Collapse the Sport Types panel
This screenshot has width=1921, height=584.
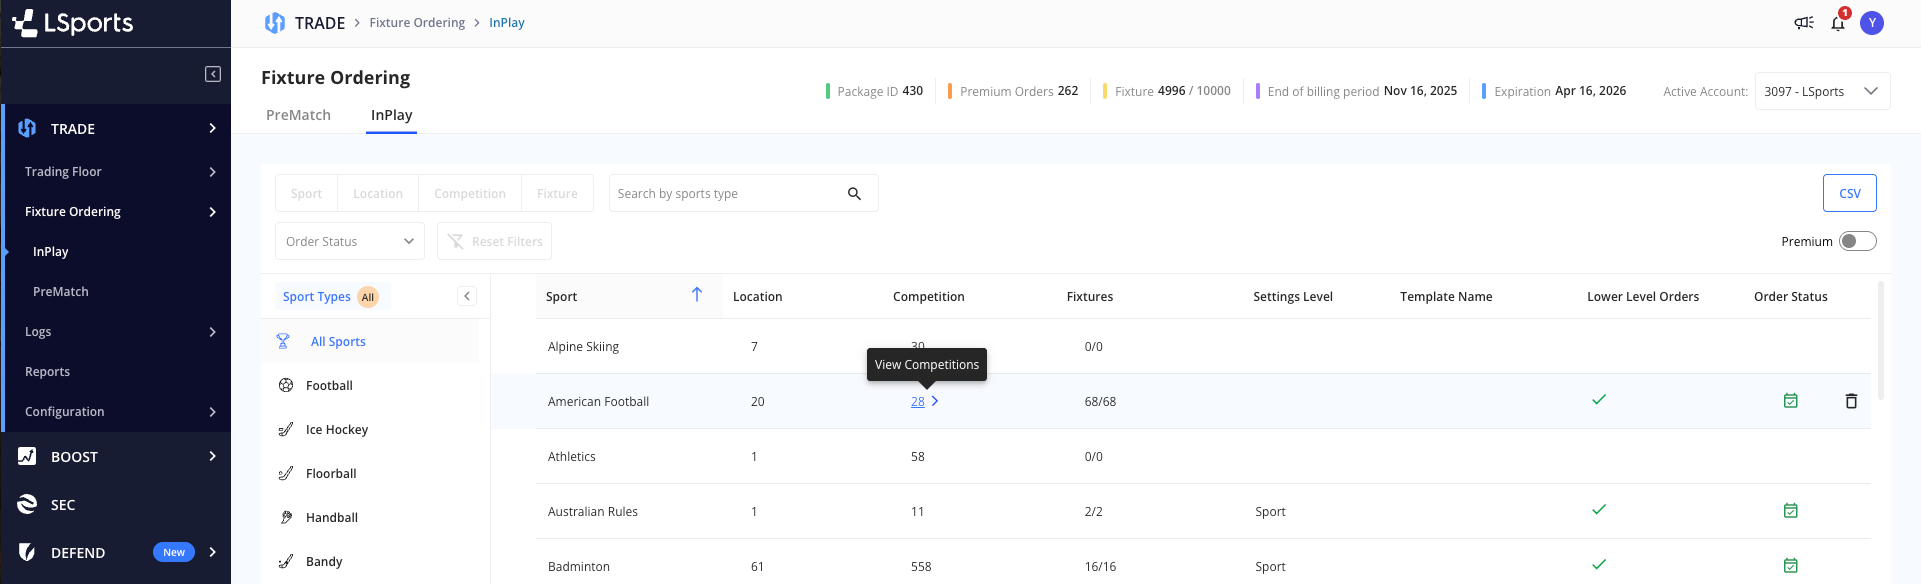coord(467,296)
